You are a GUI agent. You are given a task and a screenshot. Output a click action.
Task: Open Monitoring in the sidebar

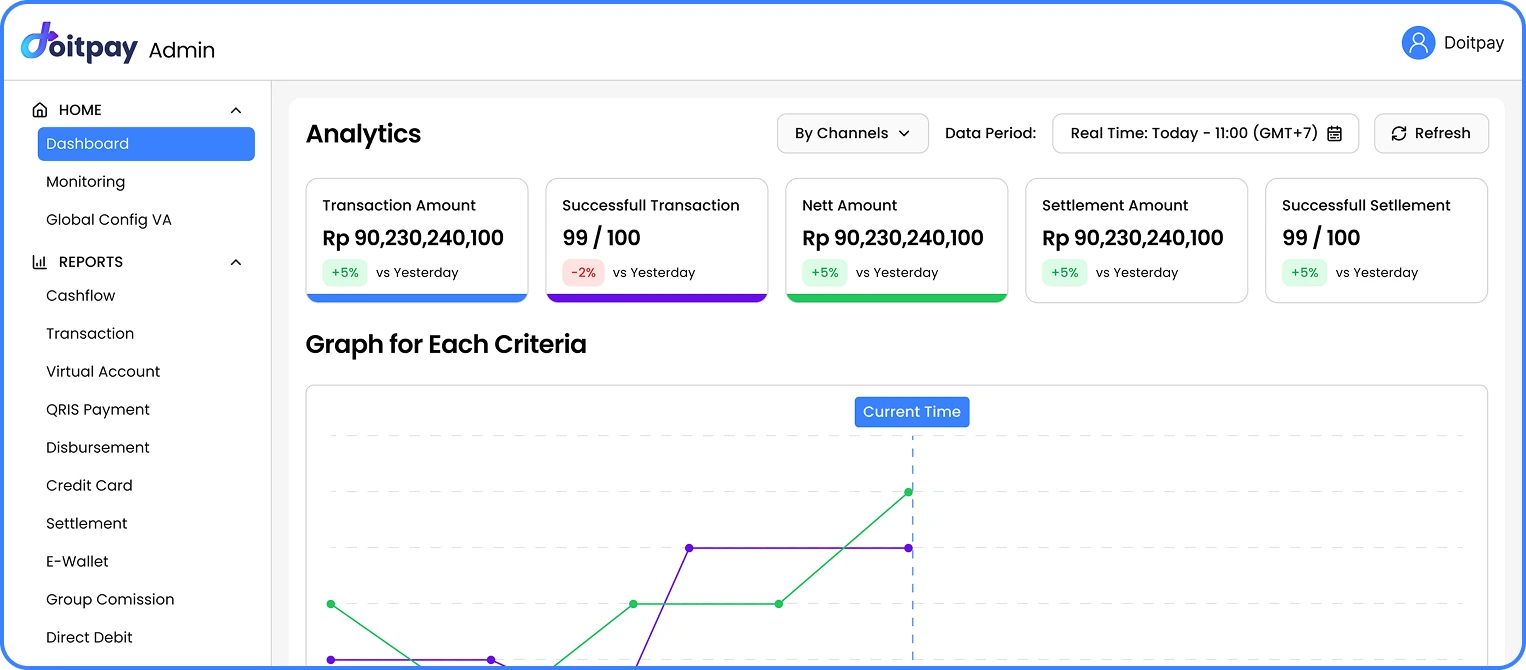pos(85,182)
